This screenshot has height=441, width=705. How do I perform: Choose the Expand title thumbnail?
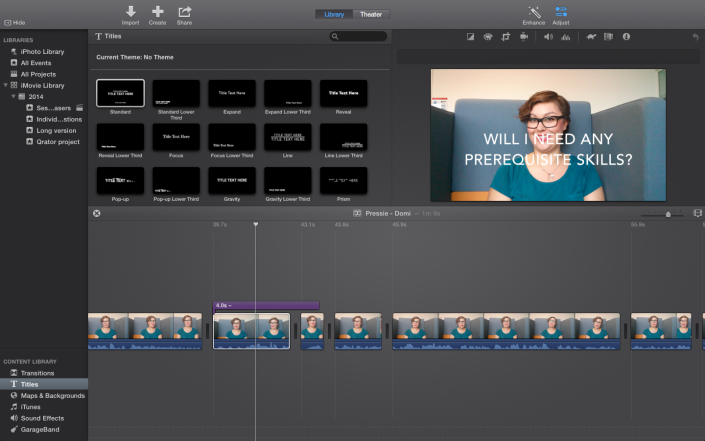pos(232,93)
